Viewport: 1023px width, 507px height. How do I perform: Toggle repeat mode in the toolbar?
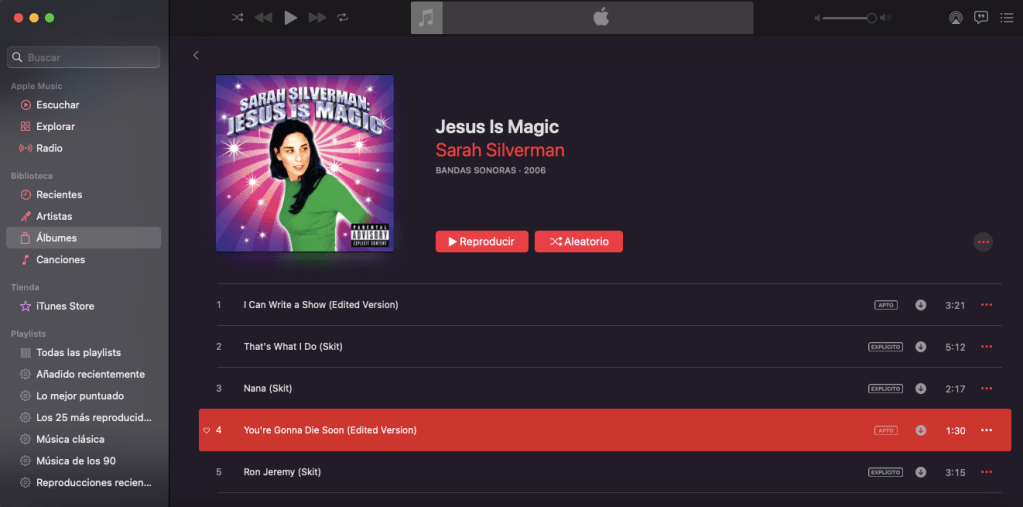[x=343, y=18]
